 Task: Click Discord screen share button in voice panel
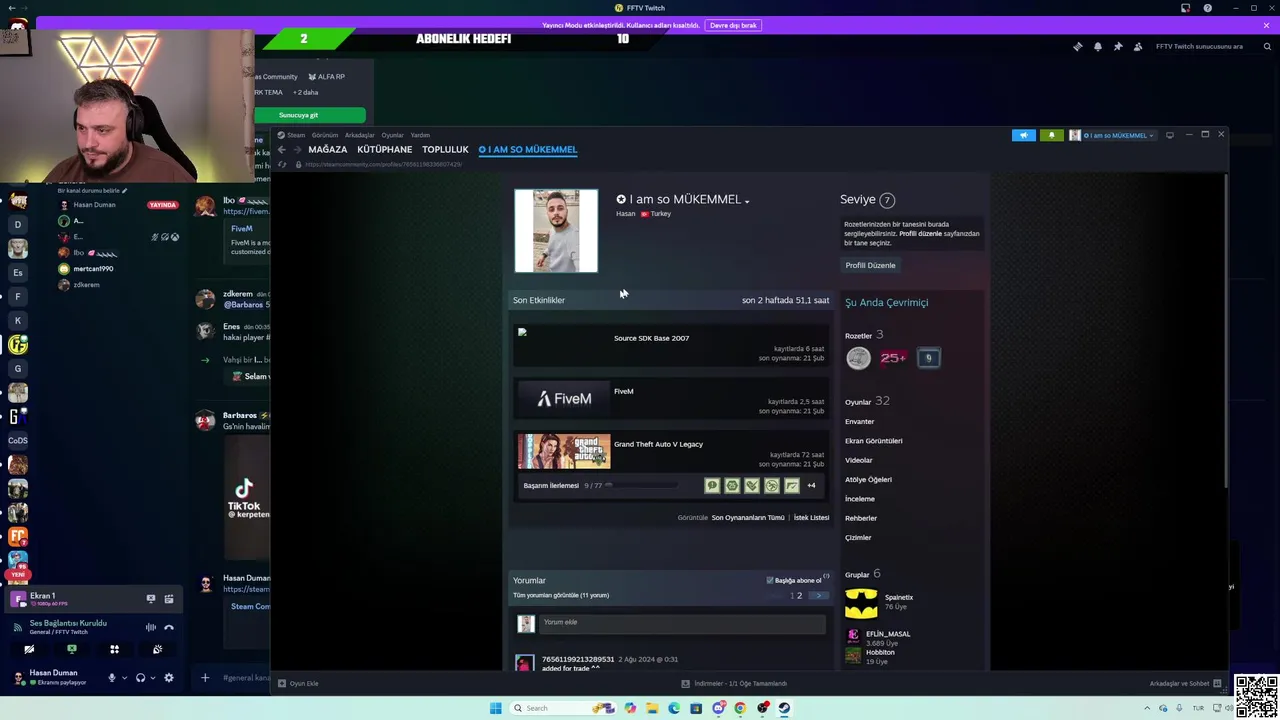coord(71,649)
